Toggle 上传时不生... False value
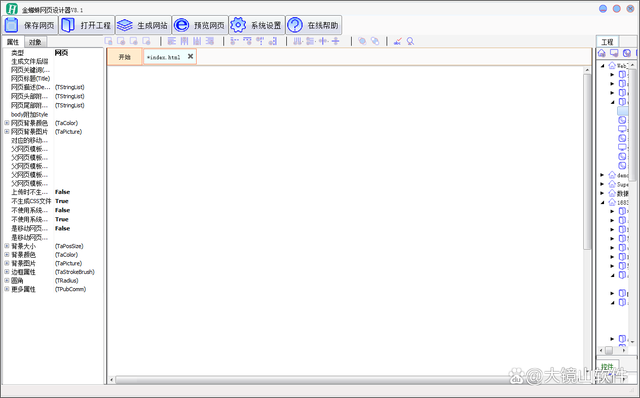640x398 pixels. pyautogui.click(x=62, y=192)
